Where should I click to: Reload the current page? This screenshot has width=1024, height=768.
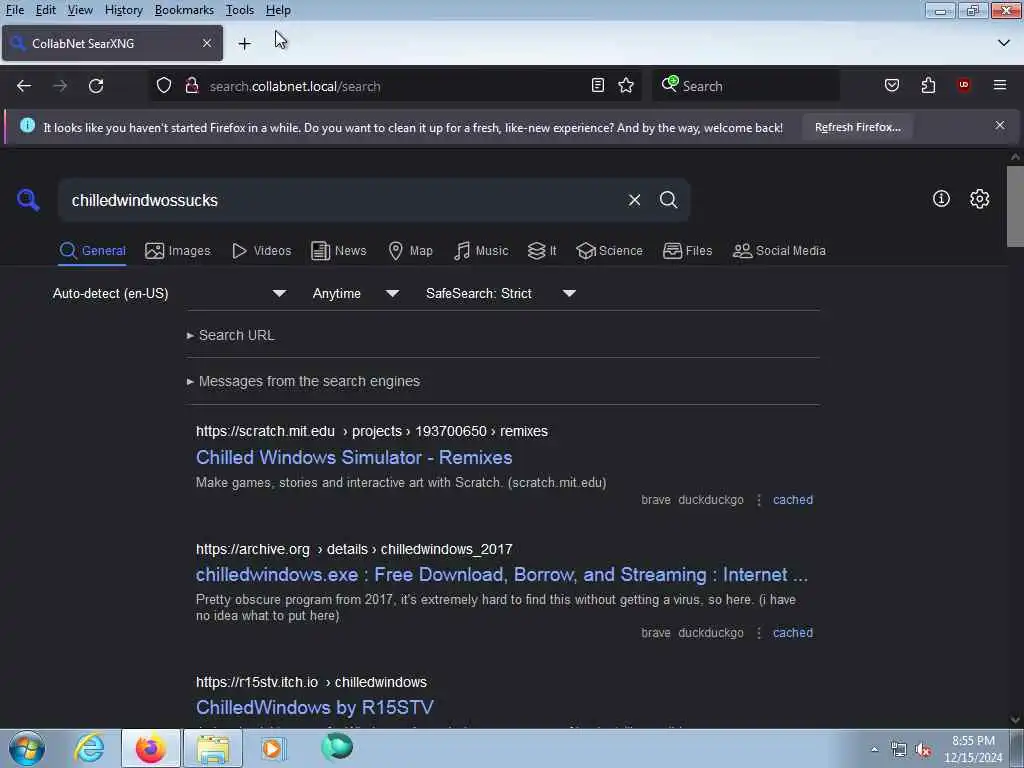coord(96,86)
